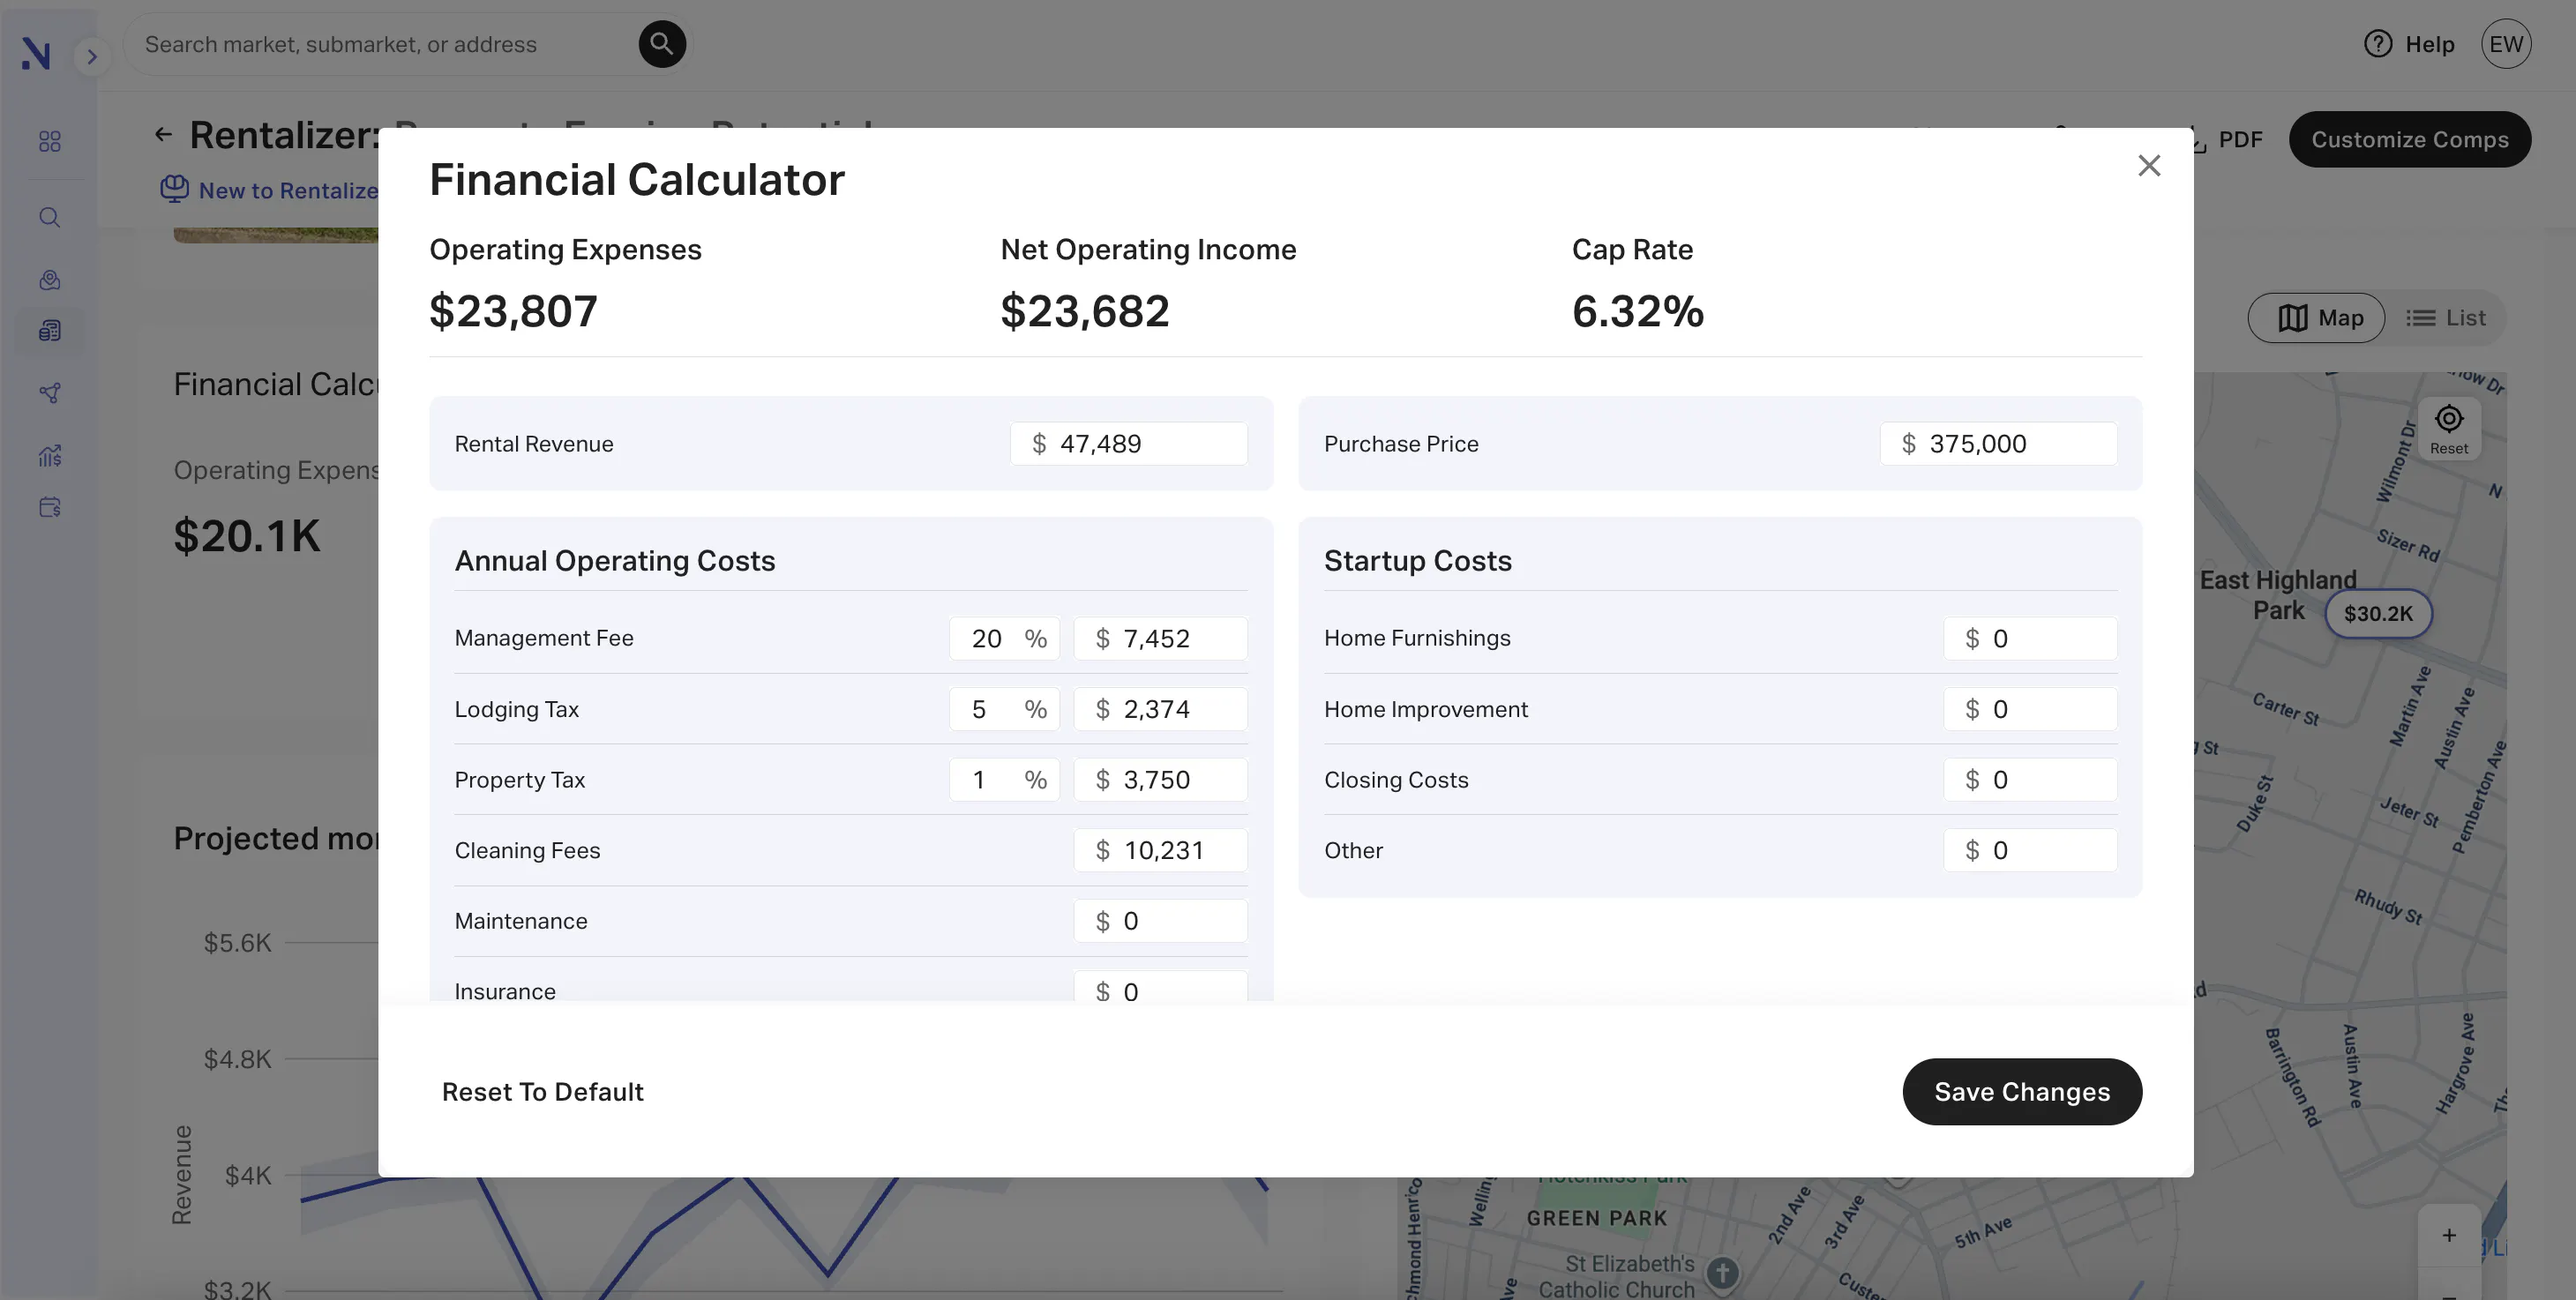Viewport: 2576px width, 1300px height.
Task: Edit Property Tax dollar amount
Action: point(1160,780)
